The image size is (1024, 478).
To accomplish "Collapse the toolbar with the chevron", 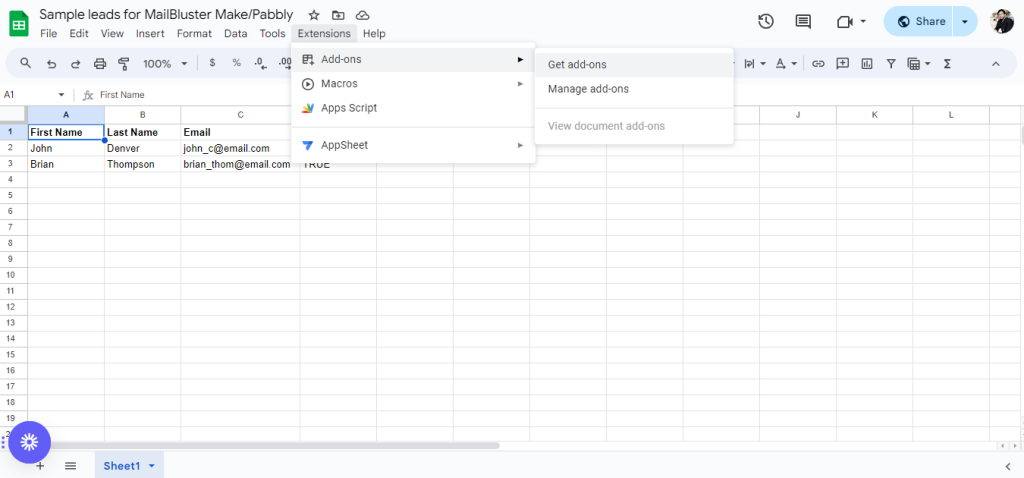I will pyautogui.click(x=996, y=64).
